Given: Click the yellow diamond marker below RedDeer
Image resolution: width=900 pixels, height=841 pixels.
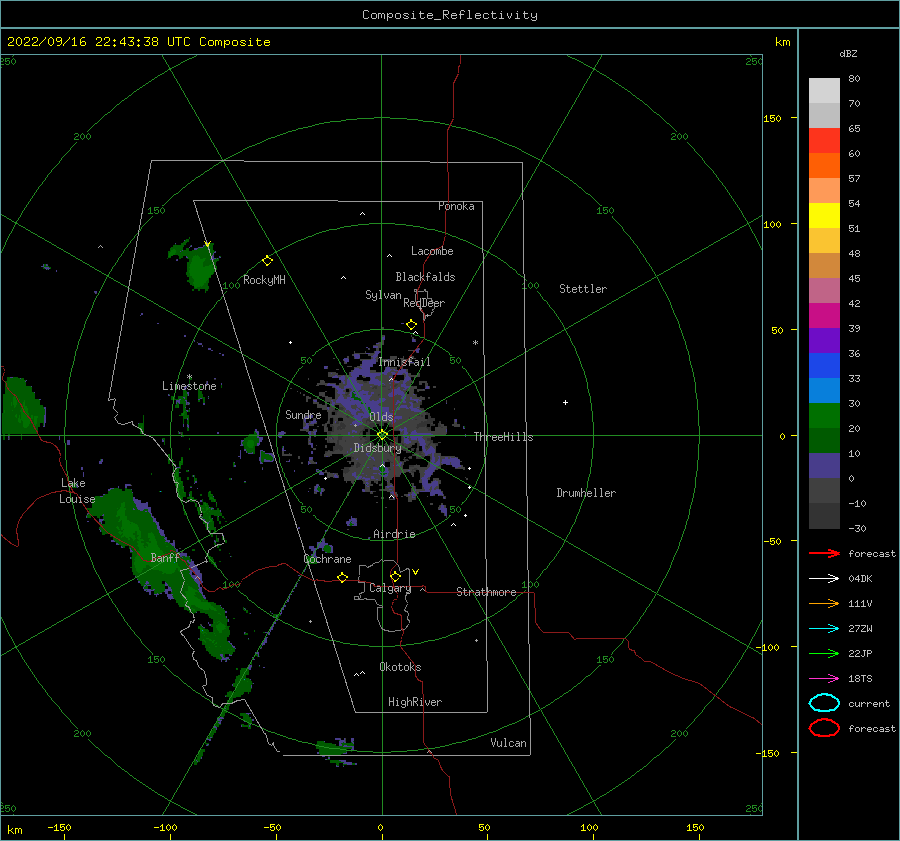Looking at the screenshot, I should 412,325.
